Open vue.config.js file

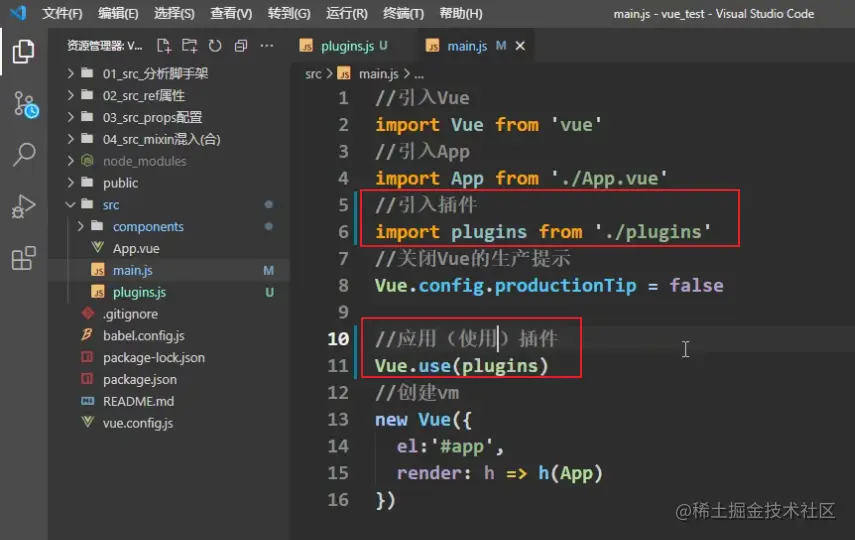168,423
